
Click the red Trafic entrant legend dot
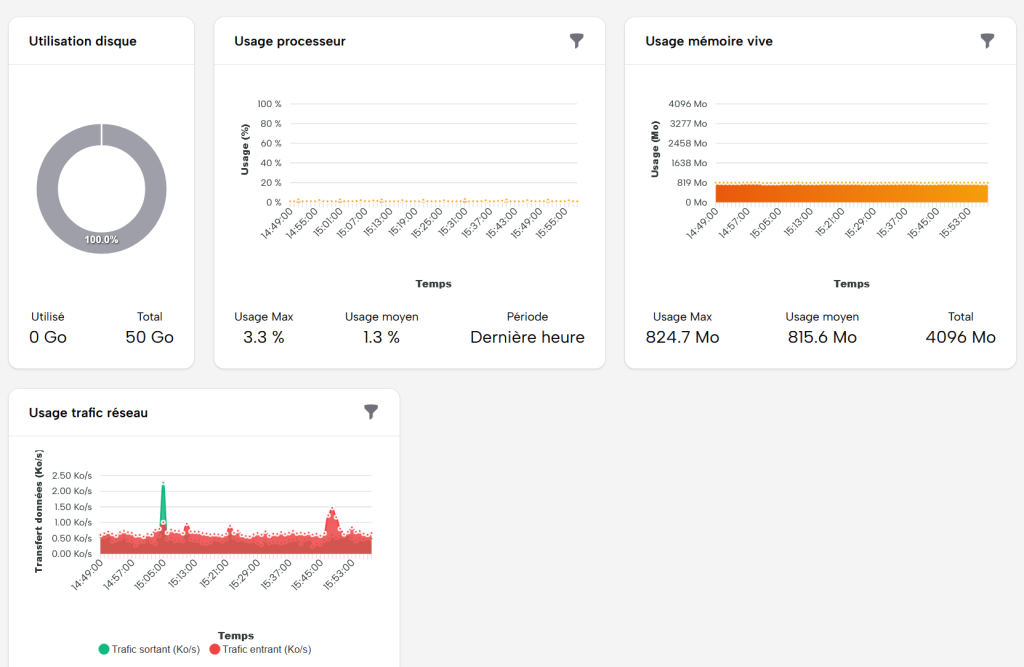click(214, 649)
